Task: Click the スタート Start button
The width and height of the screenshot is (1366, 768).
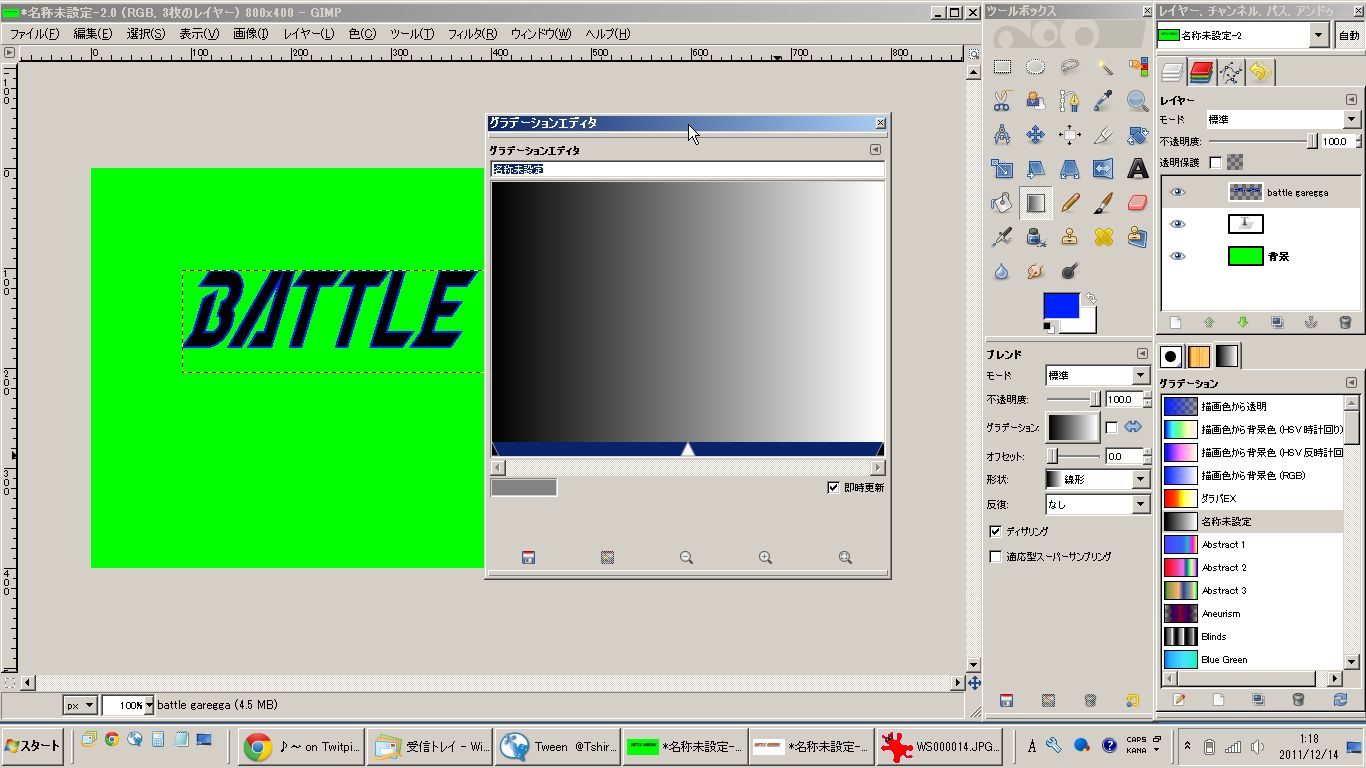Action: [x=33, y=745]
